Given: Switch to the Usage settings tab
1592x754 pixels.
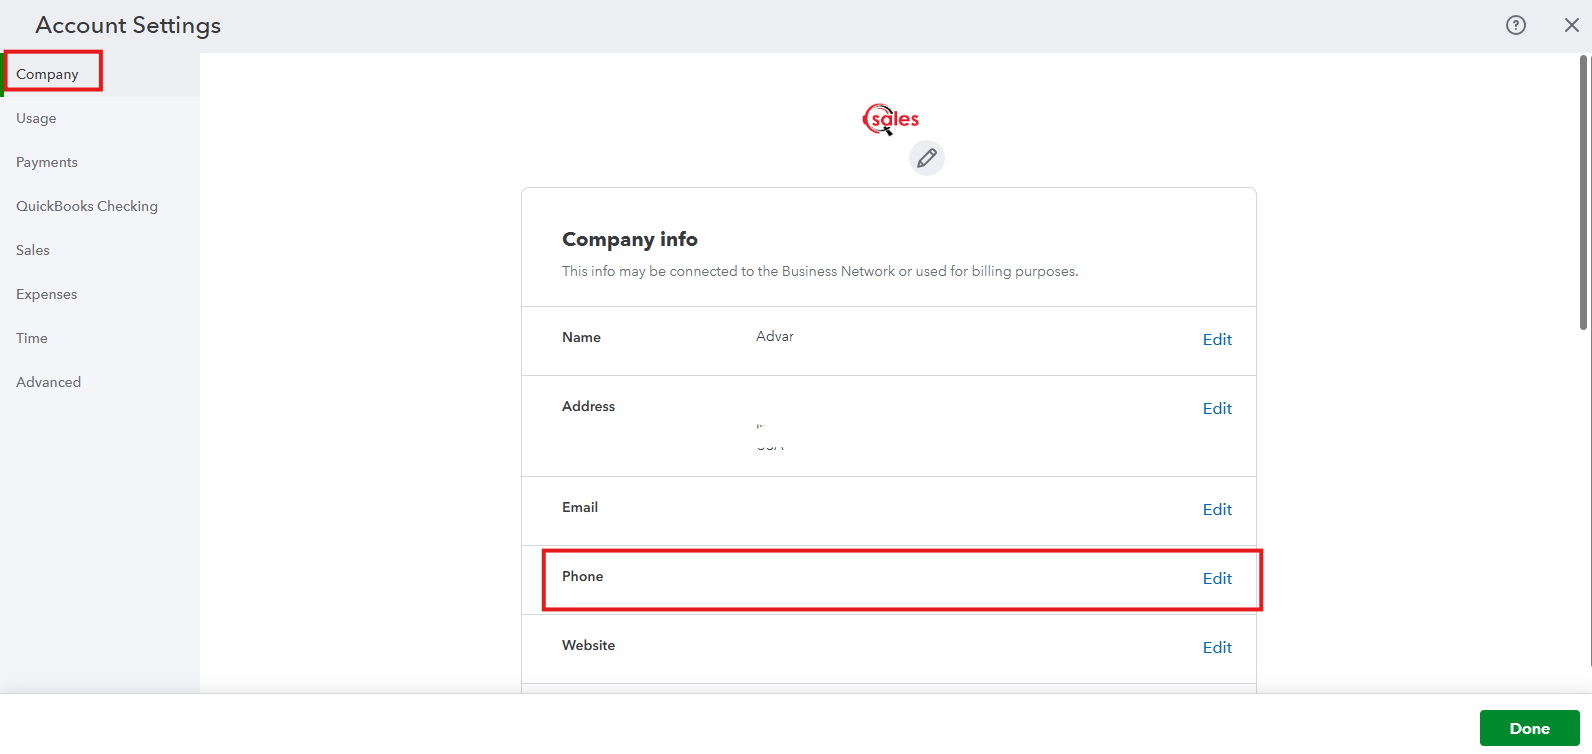Looking at the screenshot, I should (x=36, y=118).
